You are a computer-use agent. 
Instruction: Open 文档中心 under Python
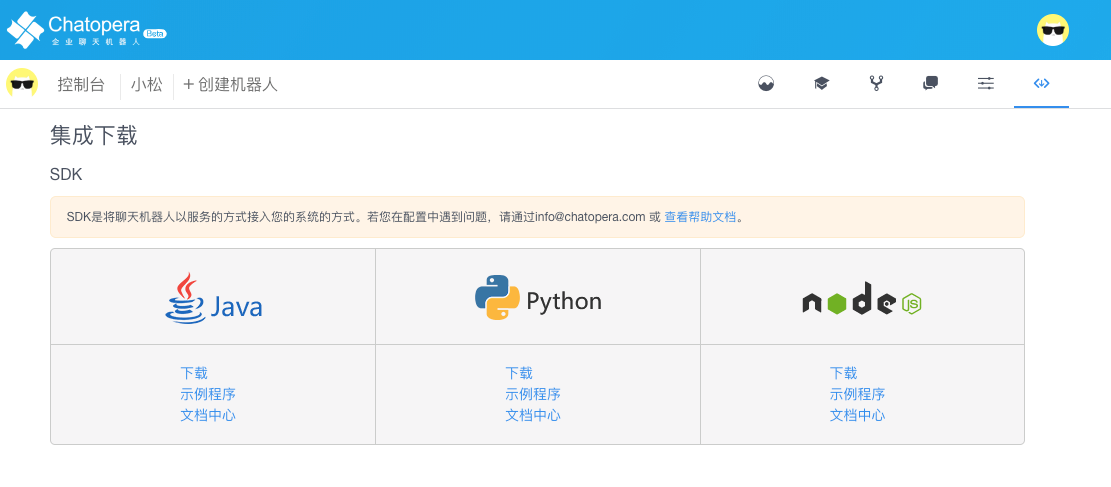(x=533, y=415)
